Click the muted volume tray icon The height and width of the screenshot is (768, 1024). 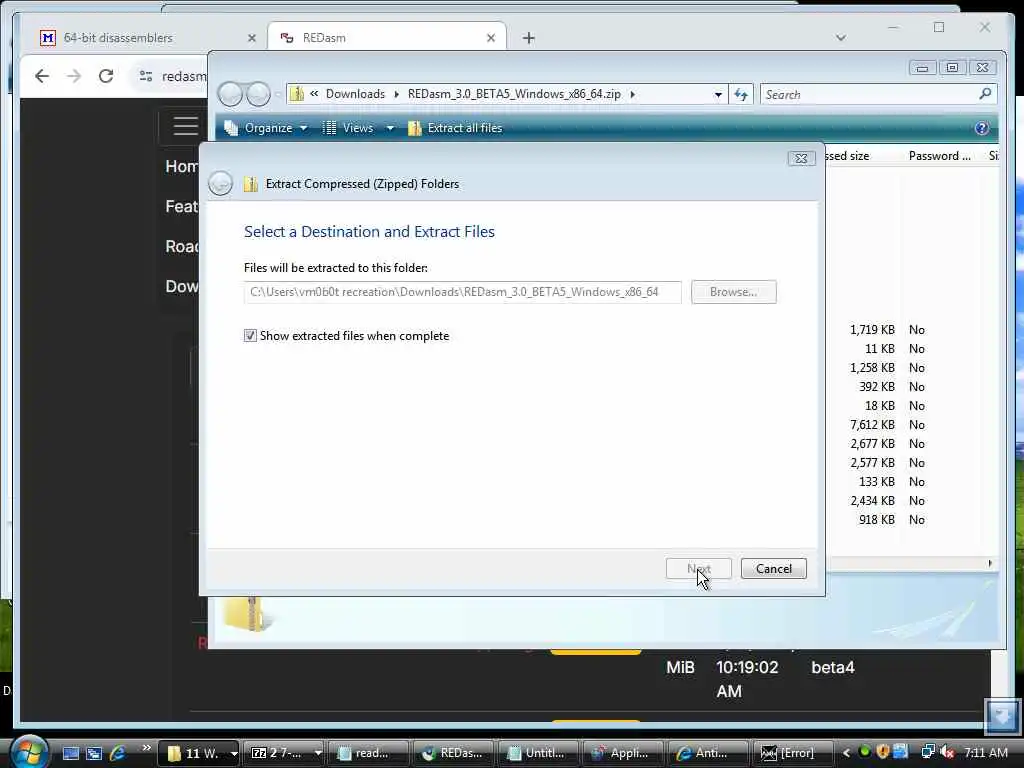click(947, 752)
